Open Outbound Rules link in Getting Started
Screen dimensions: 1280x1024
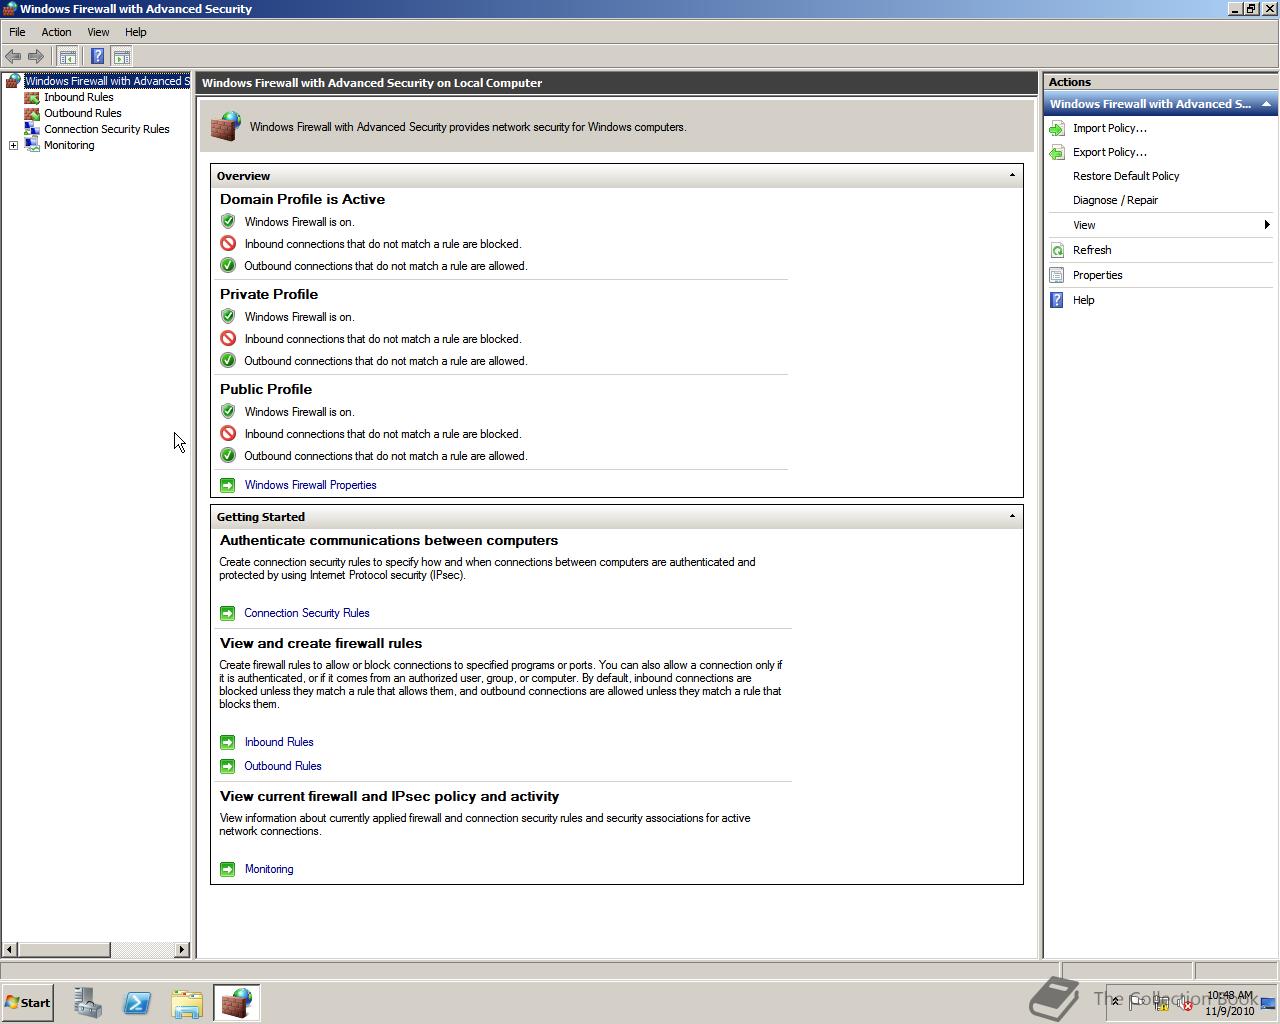283,766
